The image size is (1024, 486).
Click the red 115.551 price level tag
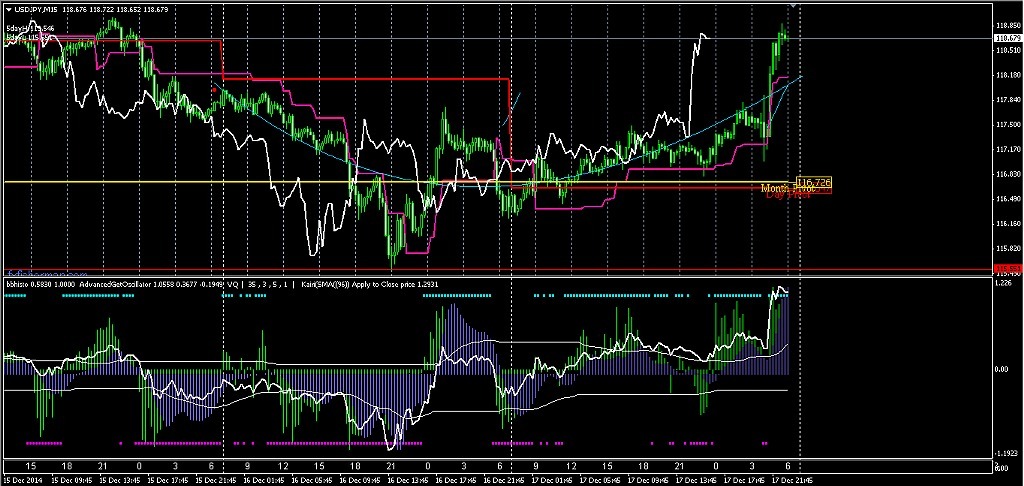[x=1008, y=269]
